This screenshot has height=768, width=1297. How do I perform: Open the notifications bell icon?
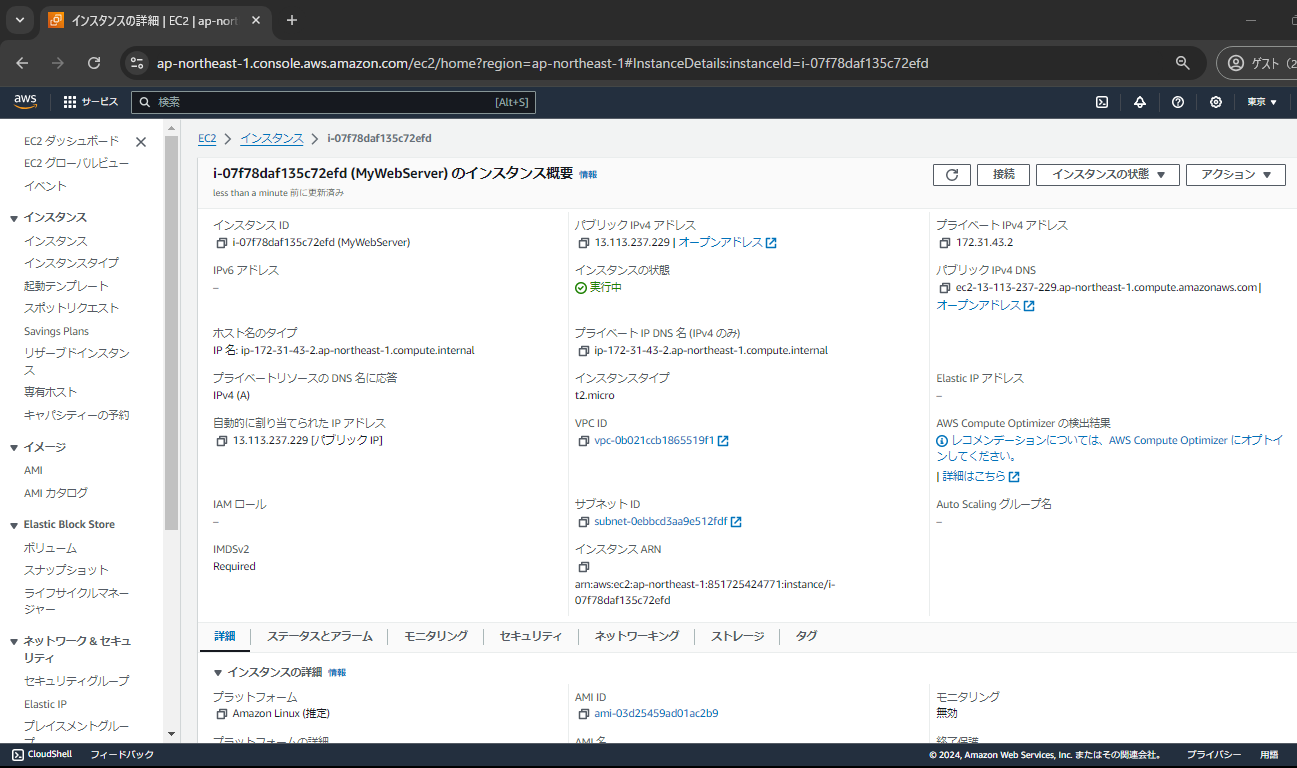coord(1140,102)
